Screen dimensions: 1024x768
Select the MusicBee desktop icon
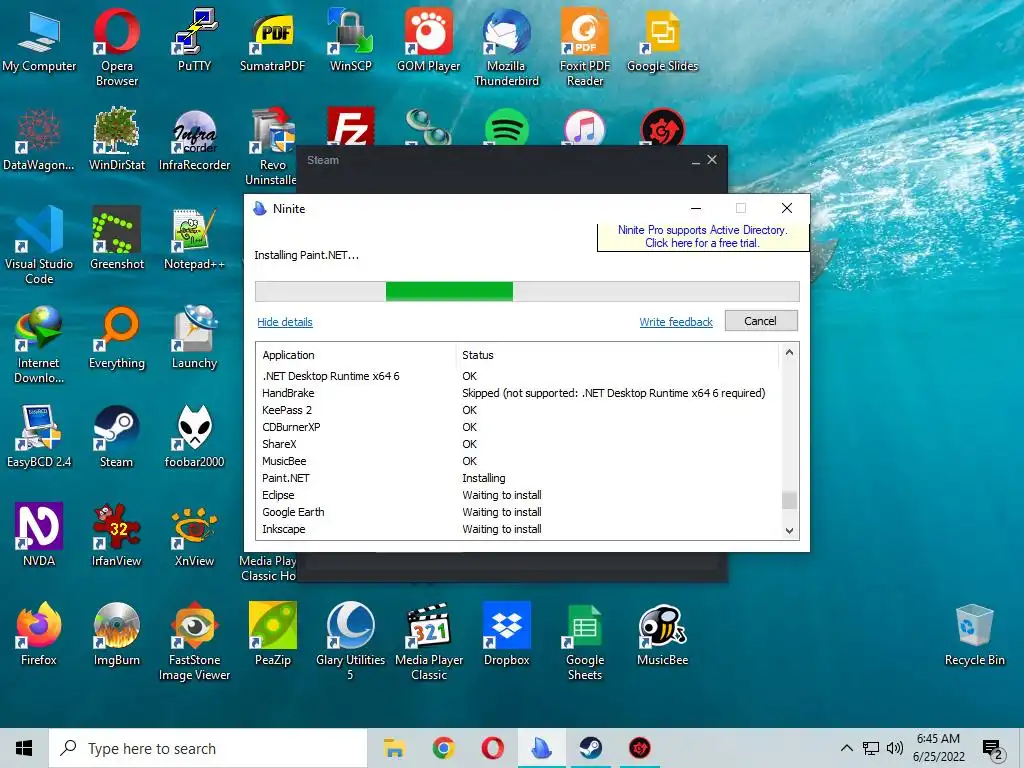(x=662, y=635)
